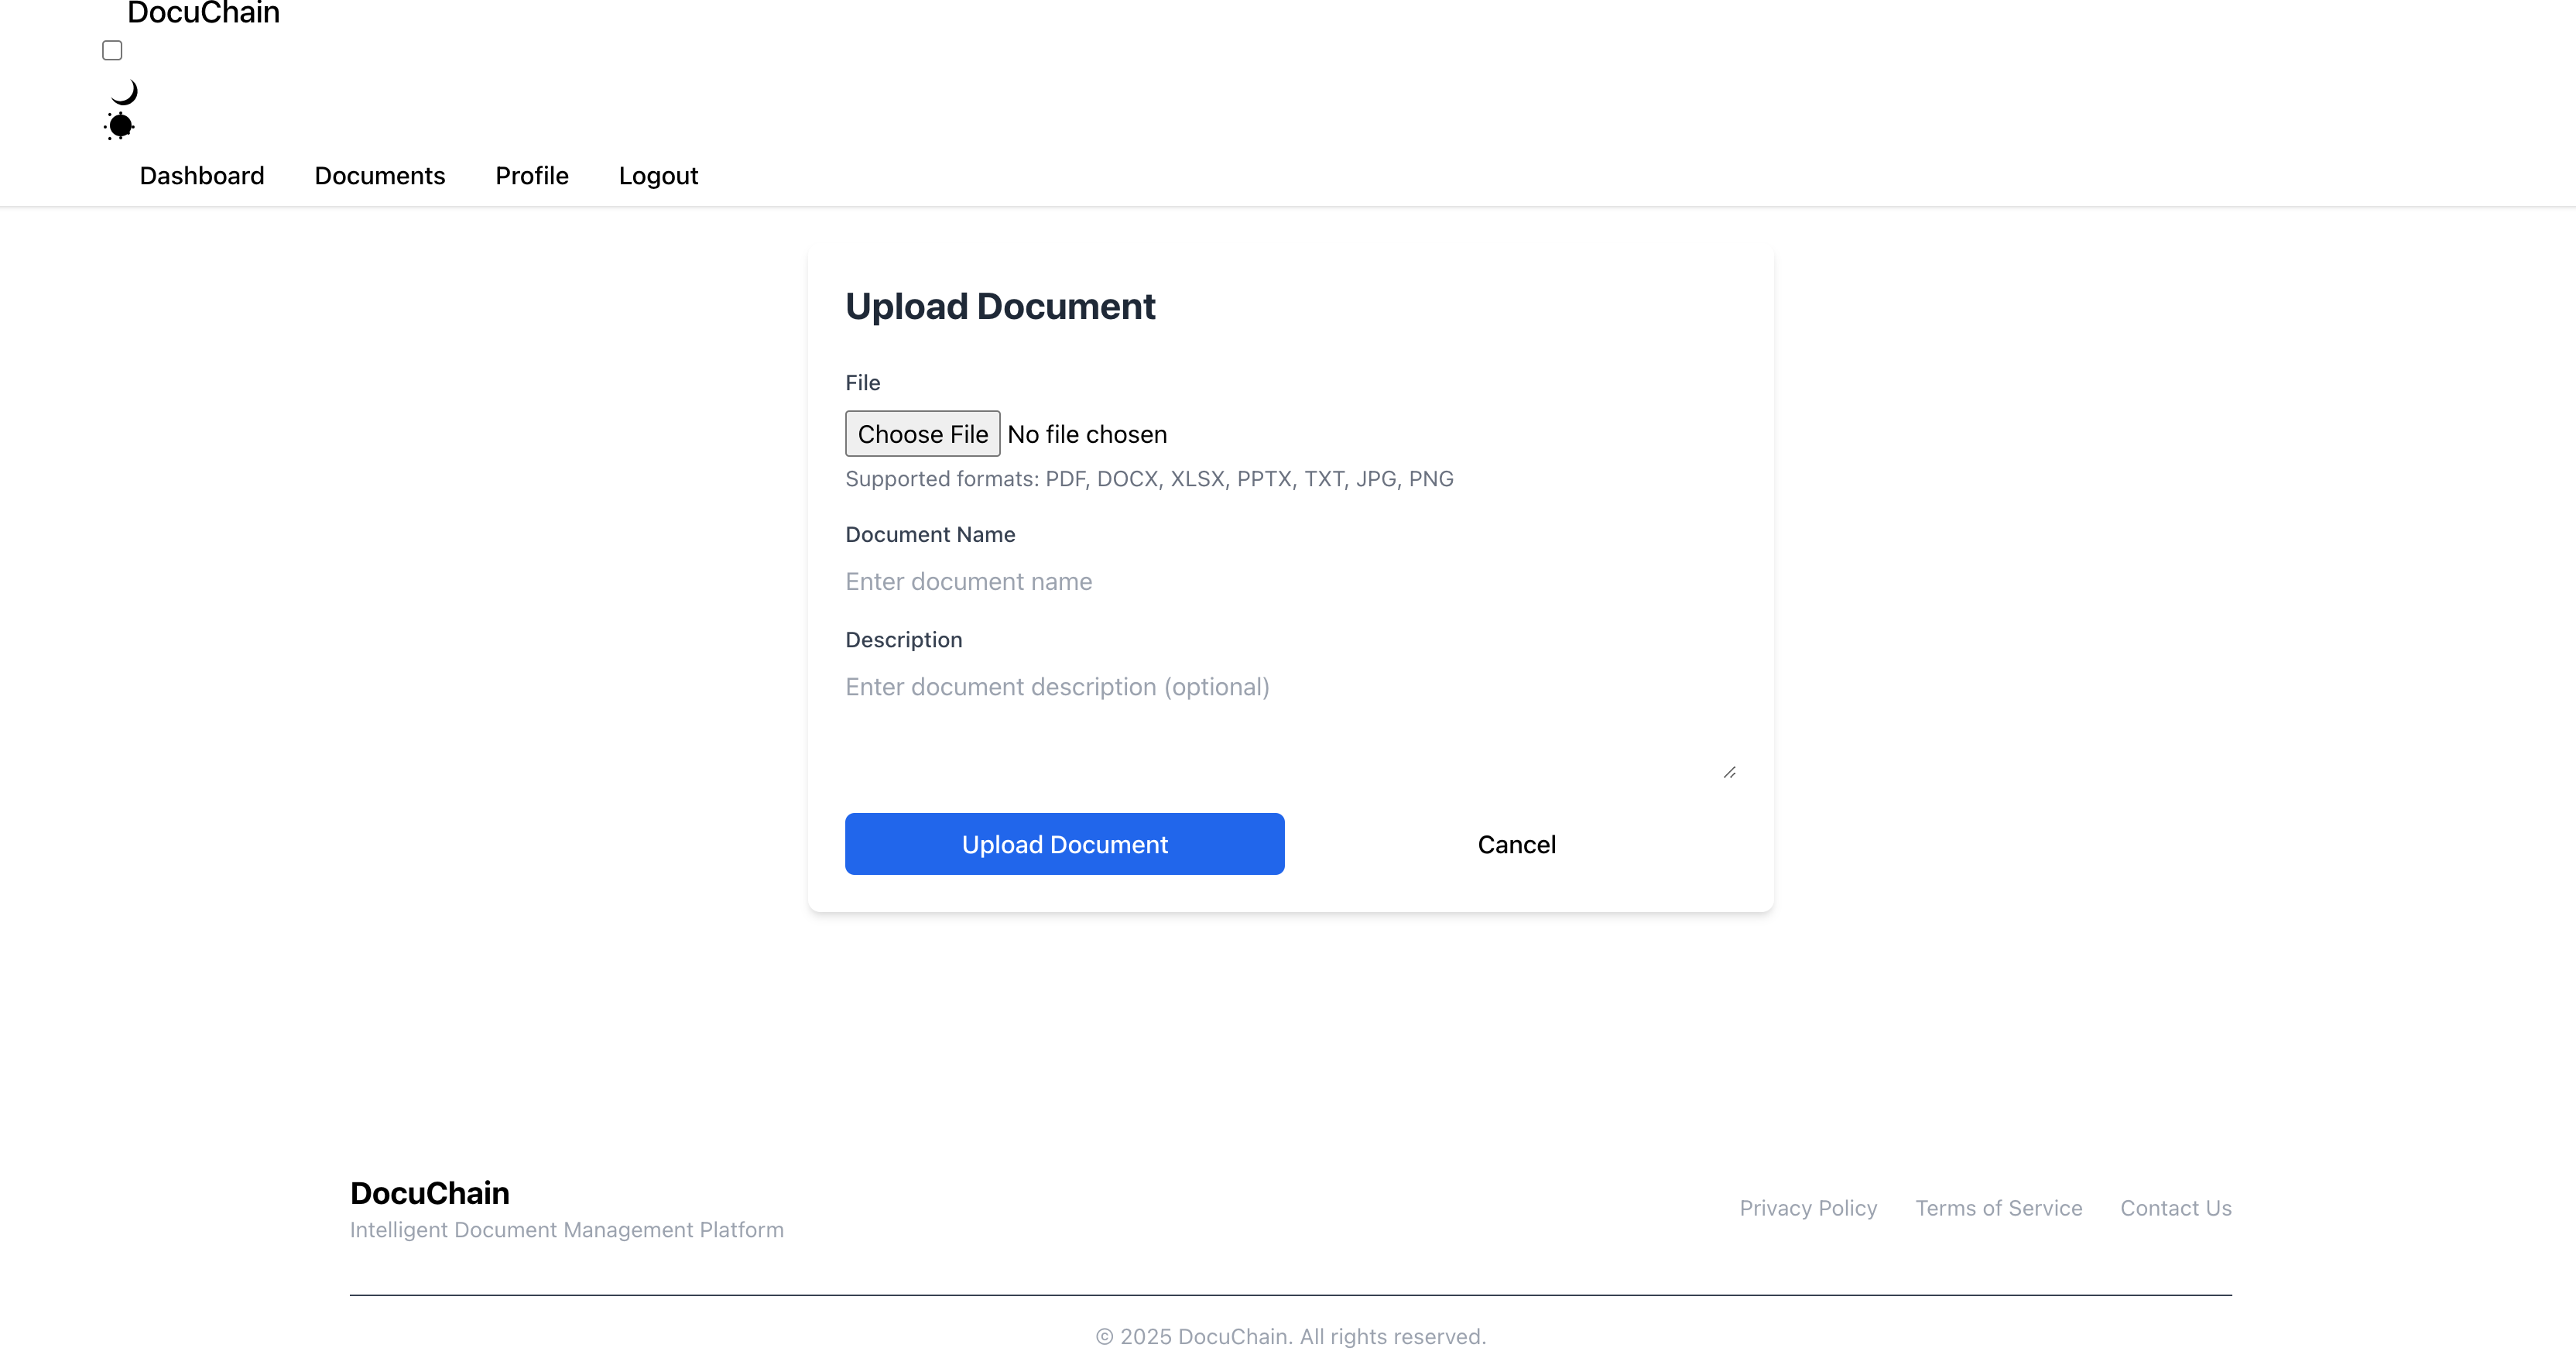Open the Terms of Service link
The width and height of the screenshot is (2576, 1372).
point(1998,1208)
